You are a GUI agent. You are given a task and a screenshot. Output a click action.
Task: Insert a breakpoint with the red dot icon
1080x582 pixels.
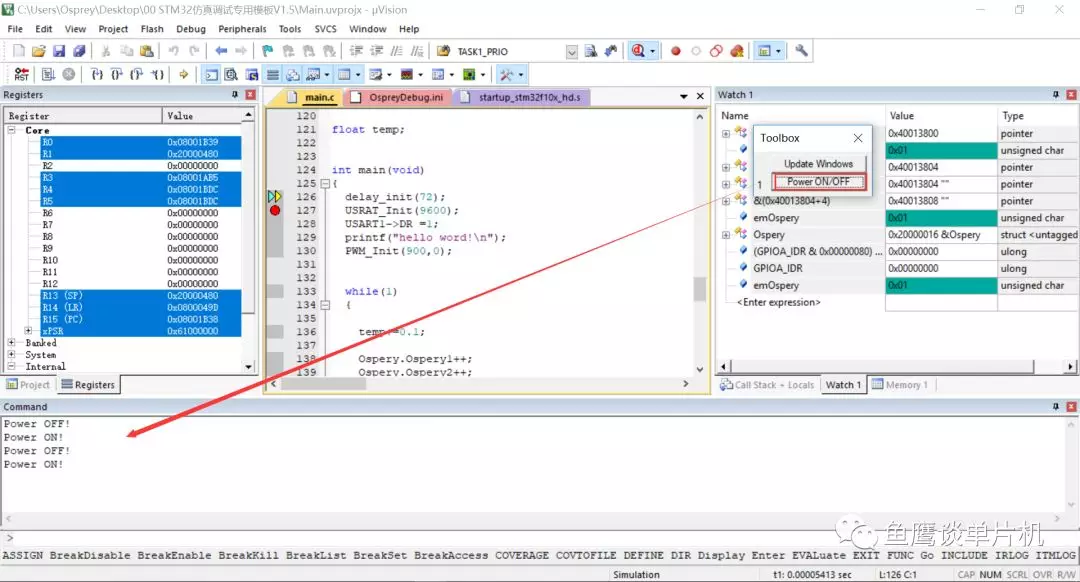676,51
